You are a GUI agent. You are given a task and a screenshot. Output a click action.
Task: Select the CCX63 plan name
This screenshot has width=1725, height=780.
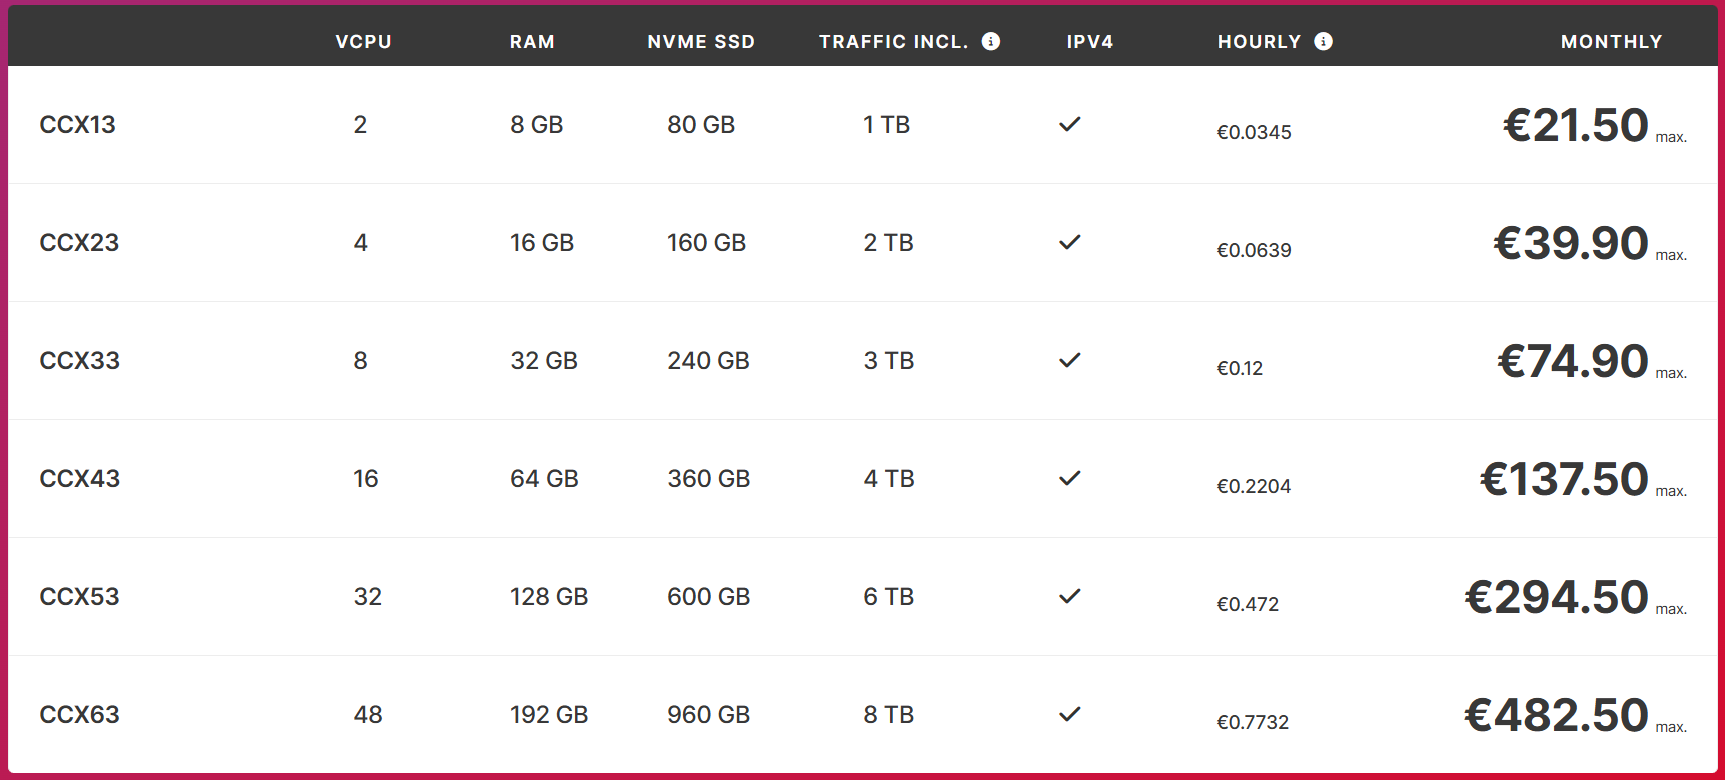[80, 715]
